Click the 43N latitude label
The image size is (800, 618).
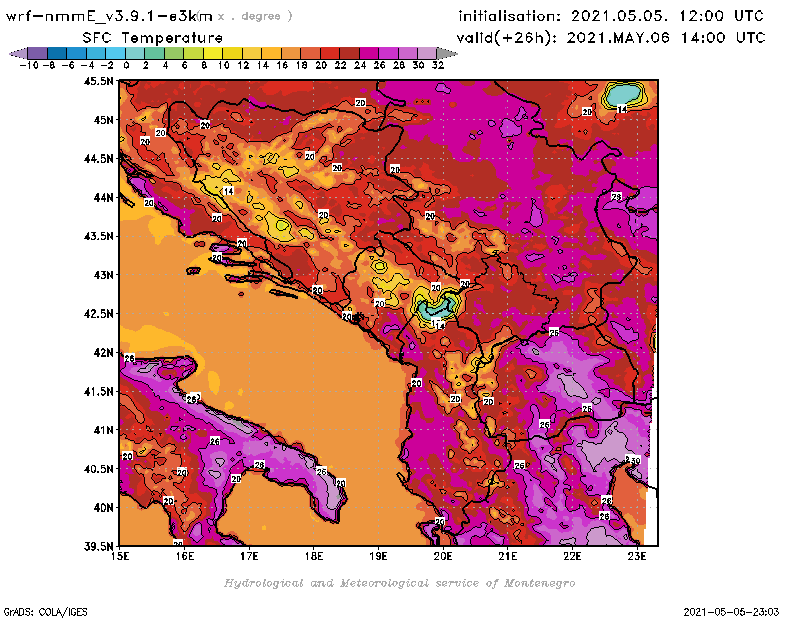(x=103, y=275)
